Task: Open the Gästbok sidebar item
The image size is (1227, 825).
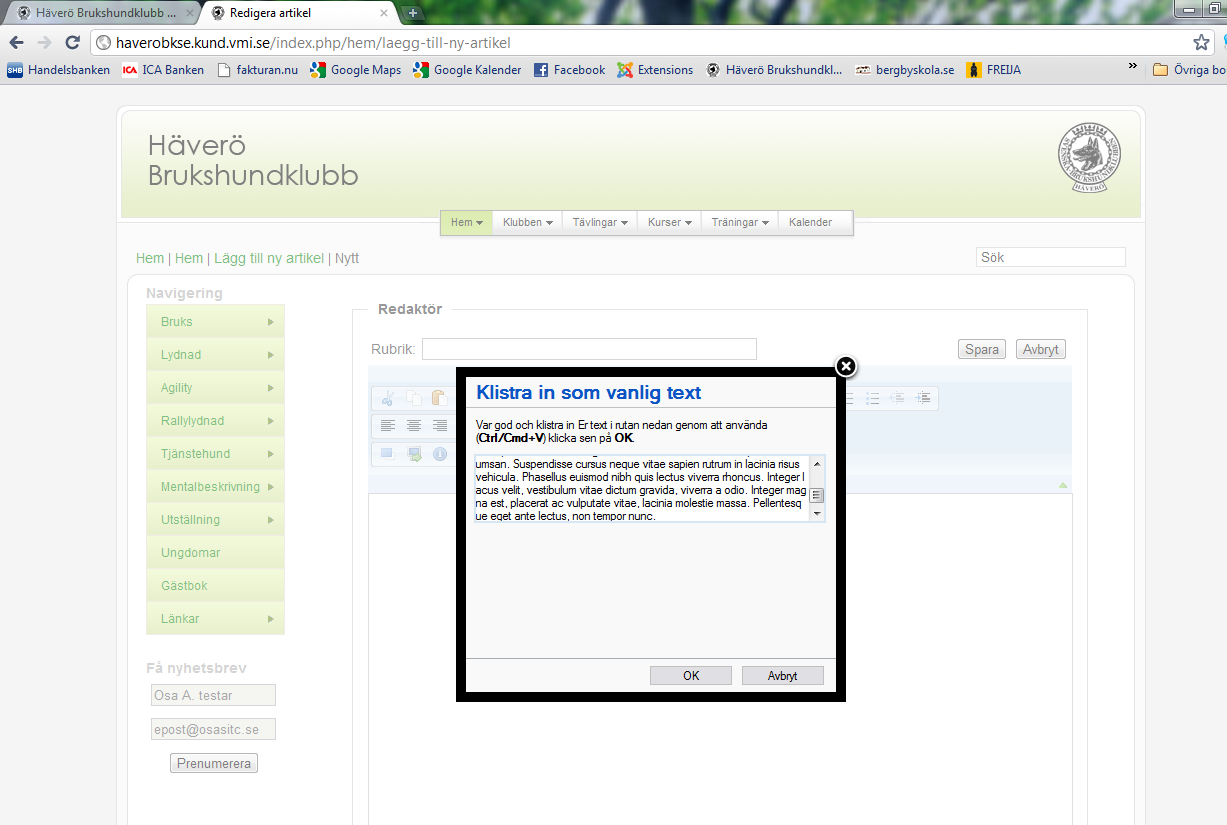Action: tap(215, 586)
